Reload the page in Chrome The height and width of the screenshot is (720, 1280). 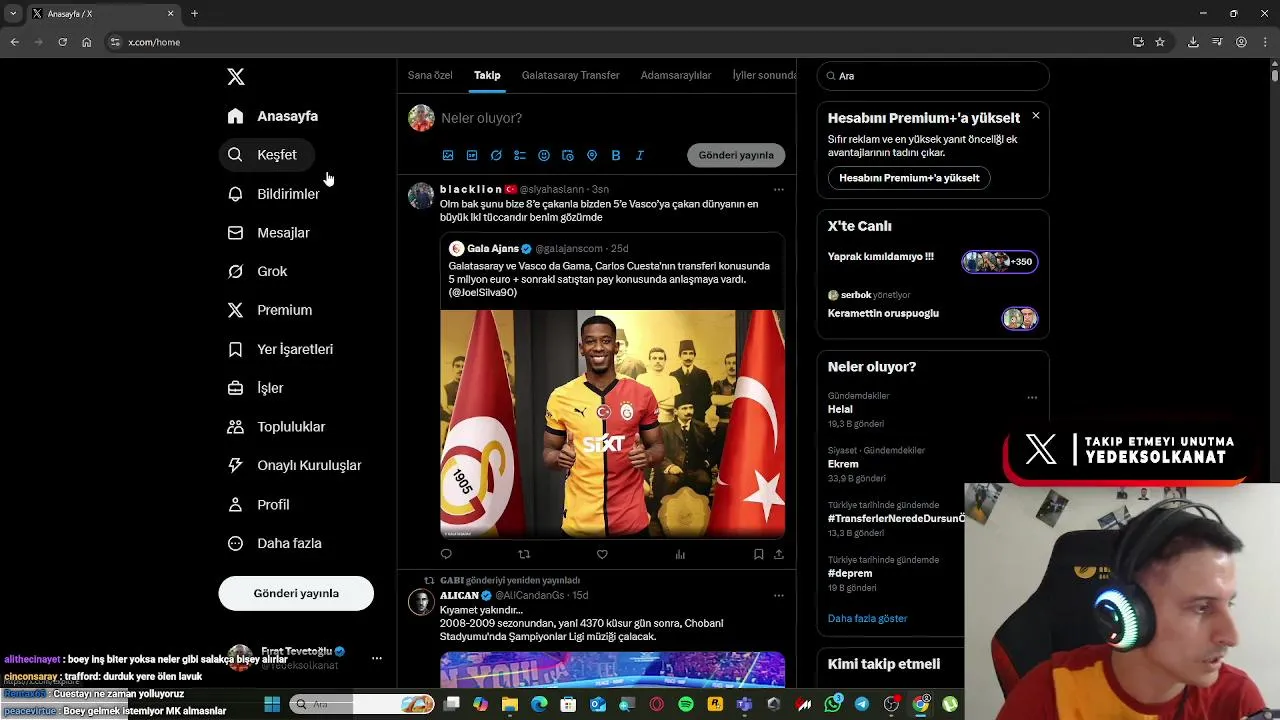62,42
